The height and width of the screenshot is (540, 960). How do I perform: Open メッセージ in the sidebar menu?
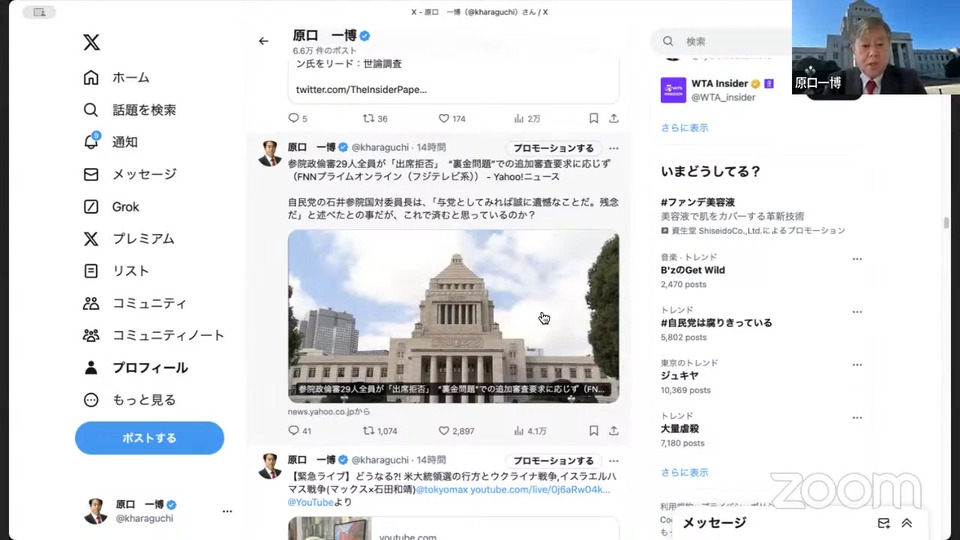pyautogui.click(x=129, y=174)
